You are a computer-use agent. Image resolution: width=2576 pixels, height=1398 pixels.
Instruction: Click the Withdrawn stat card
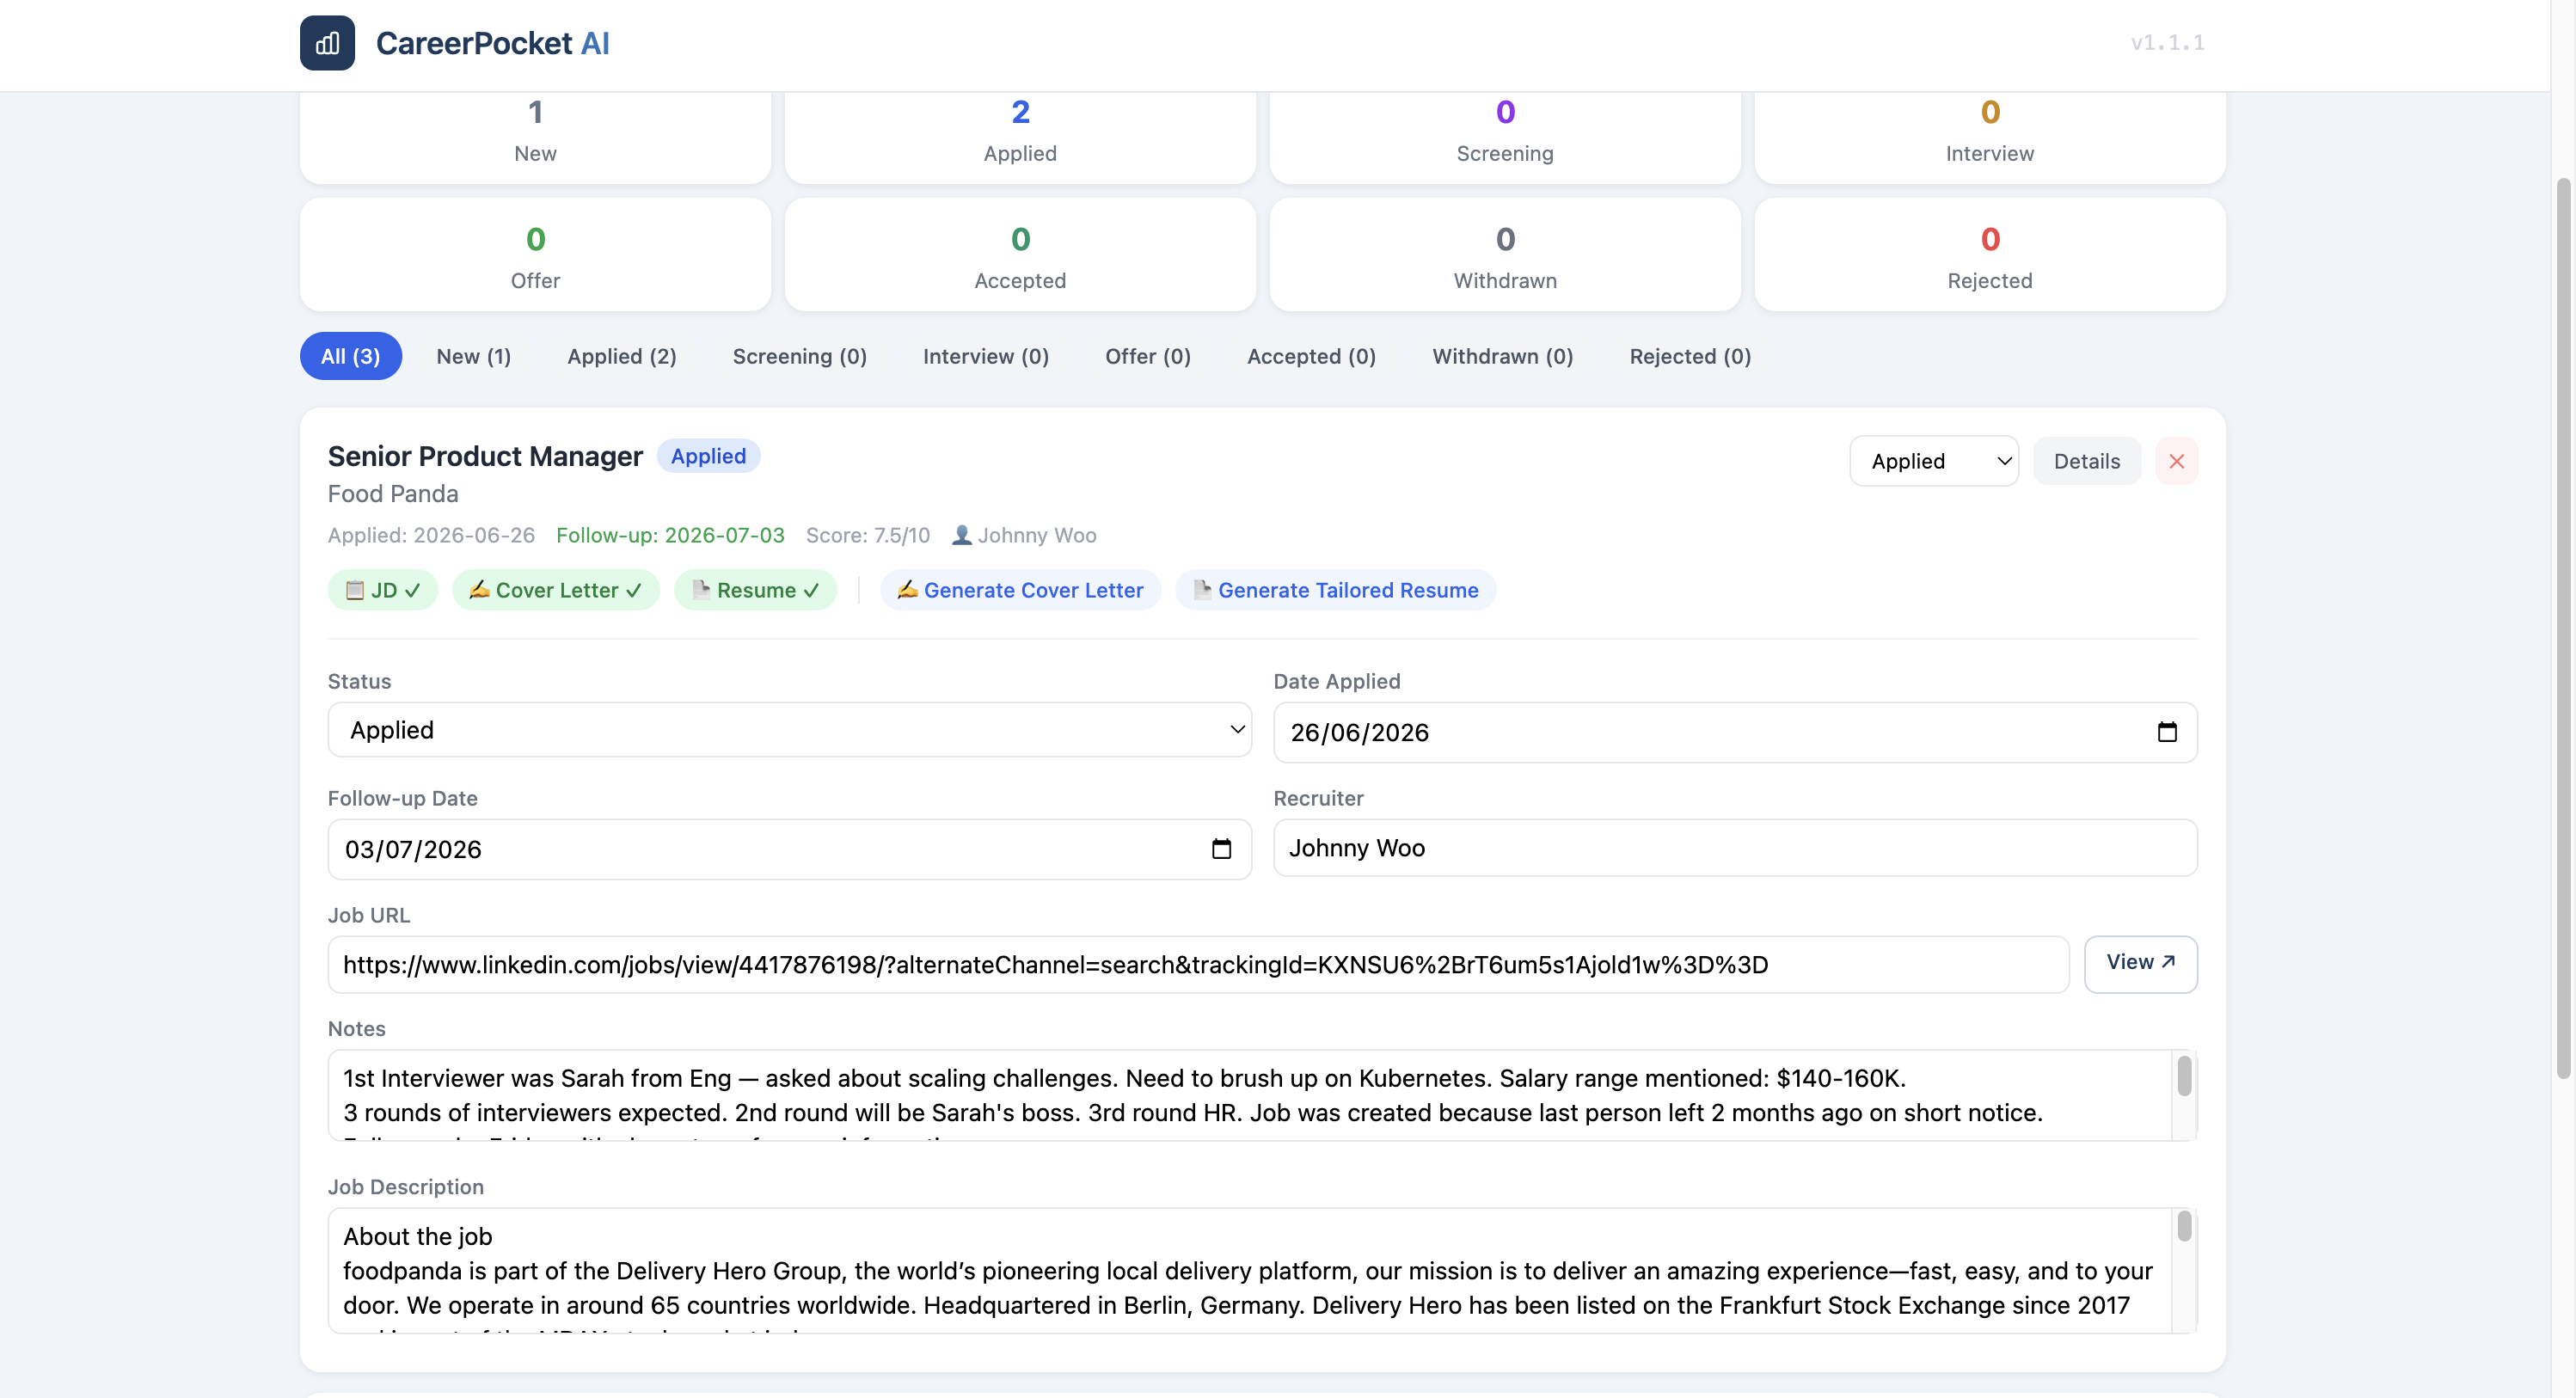(1505, 255)
